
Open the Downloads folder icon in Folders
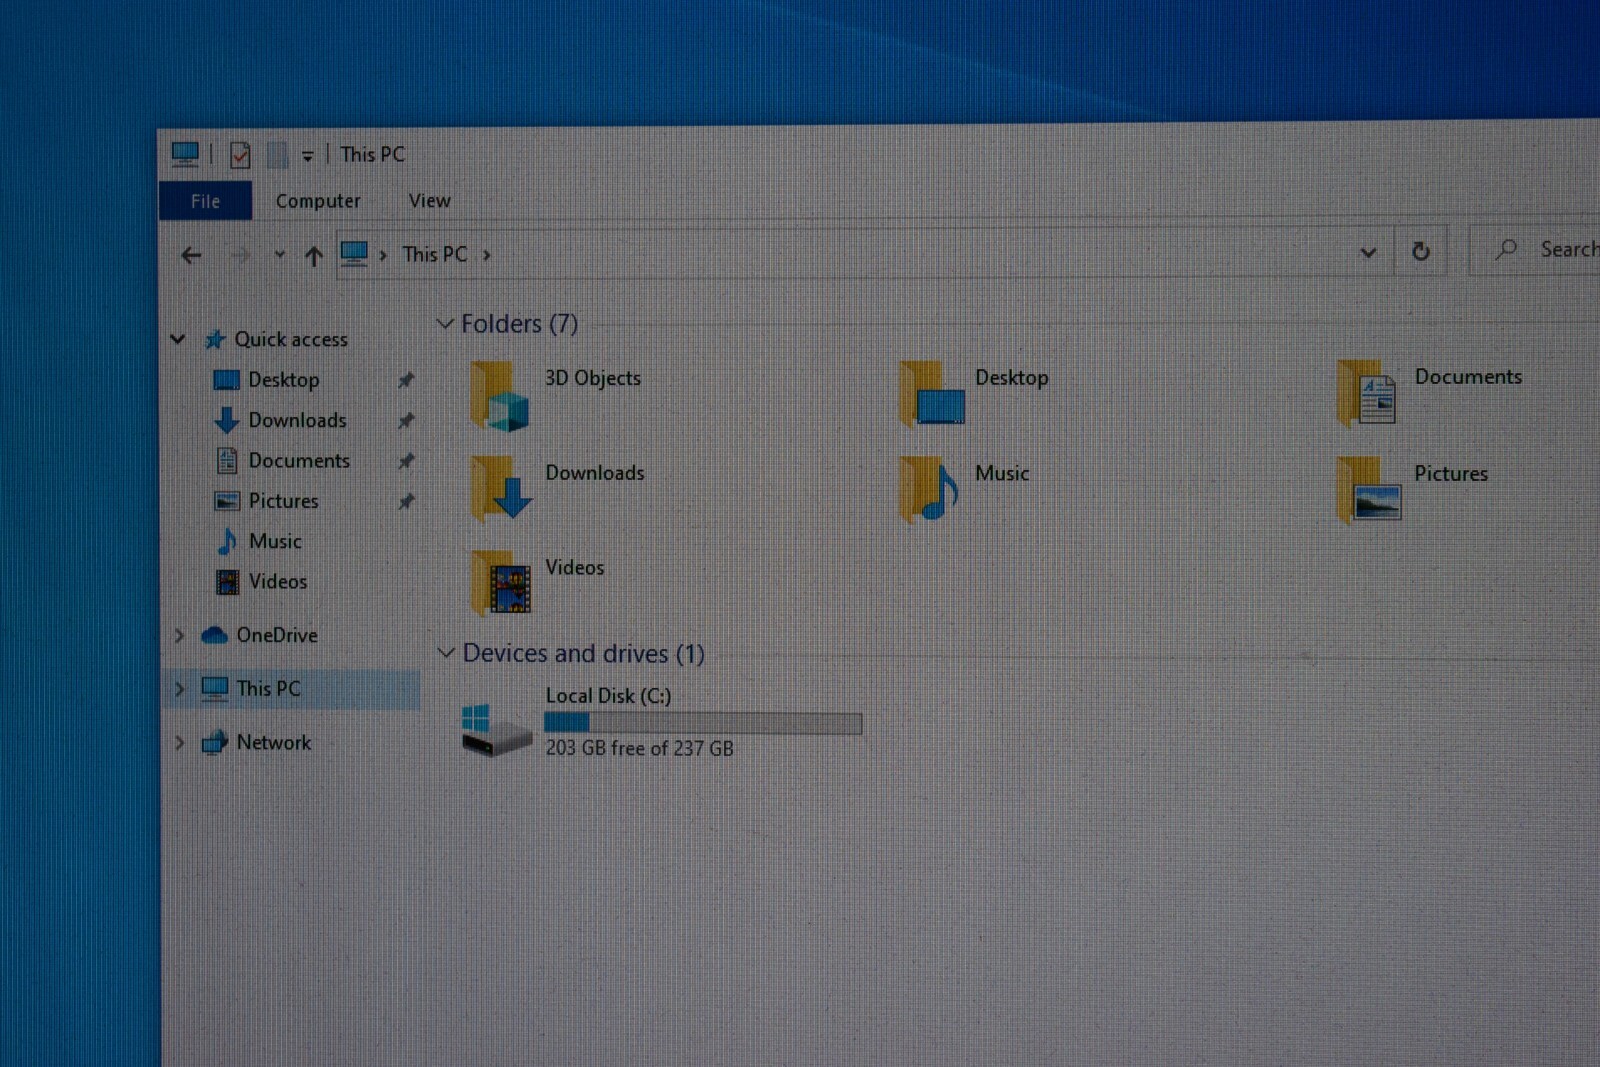click(501, 489)
